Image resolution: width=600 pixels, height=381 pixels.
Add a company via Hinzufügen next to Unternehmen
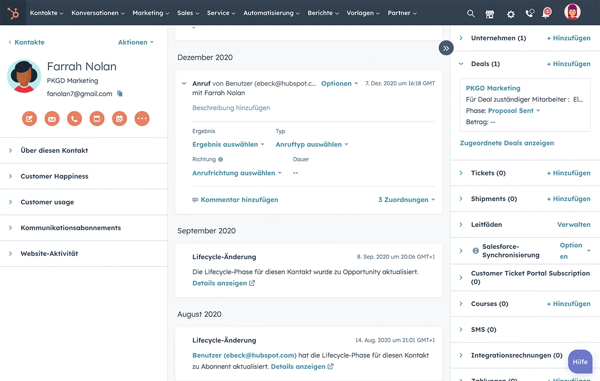coord(568,38)
